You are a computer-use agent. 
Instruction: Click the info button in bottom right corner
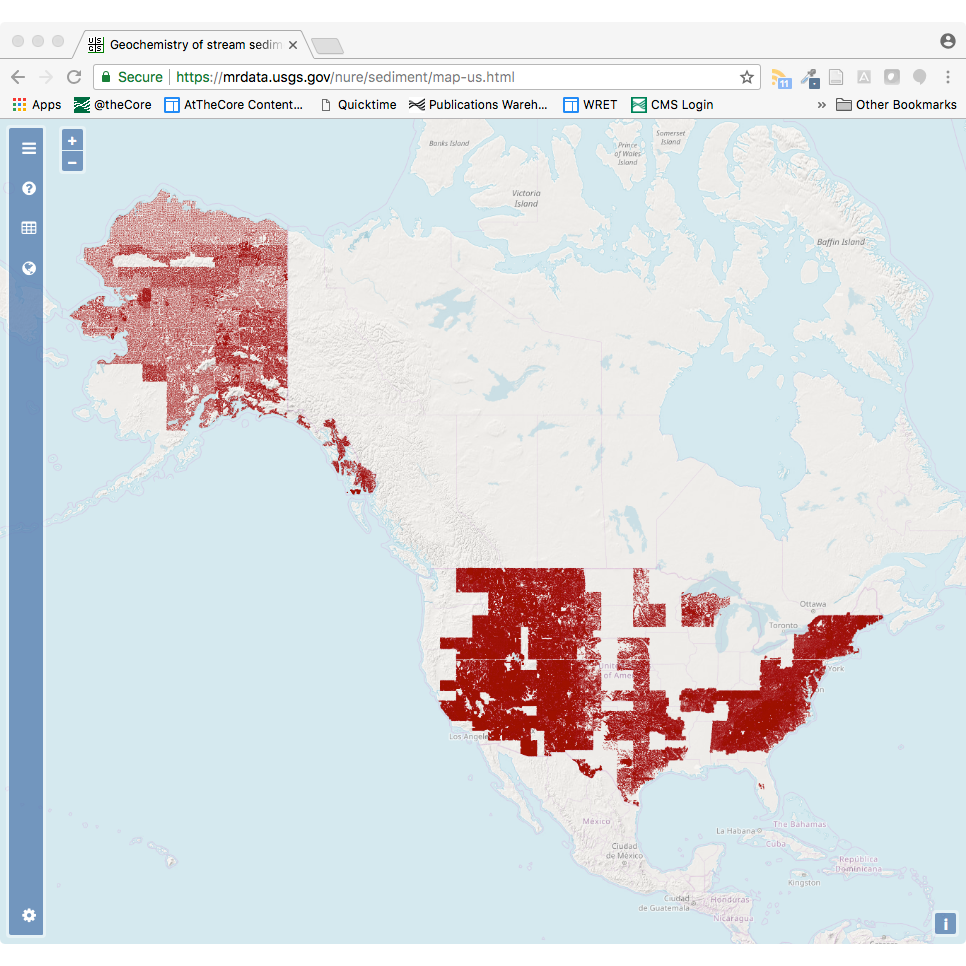point(945,923)
